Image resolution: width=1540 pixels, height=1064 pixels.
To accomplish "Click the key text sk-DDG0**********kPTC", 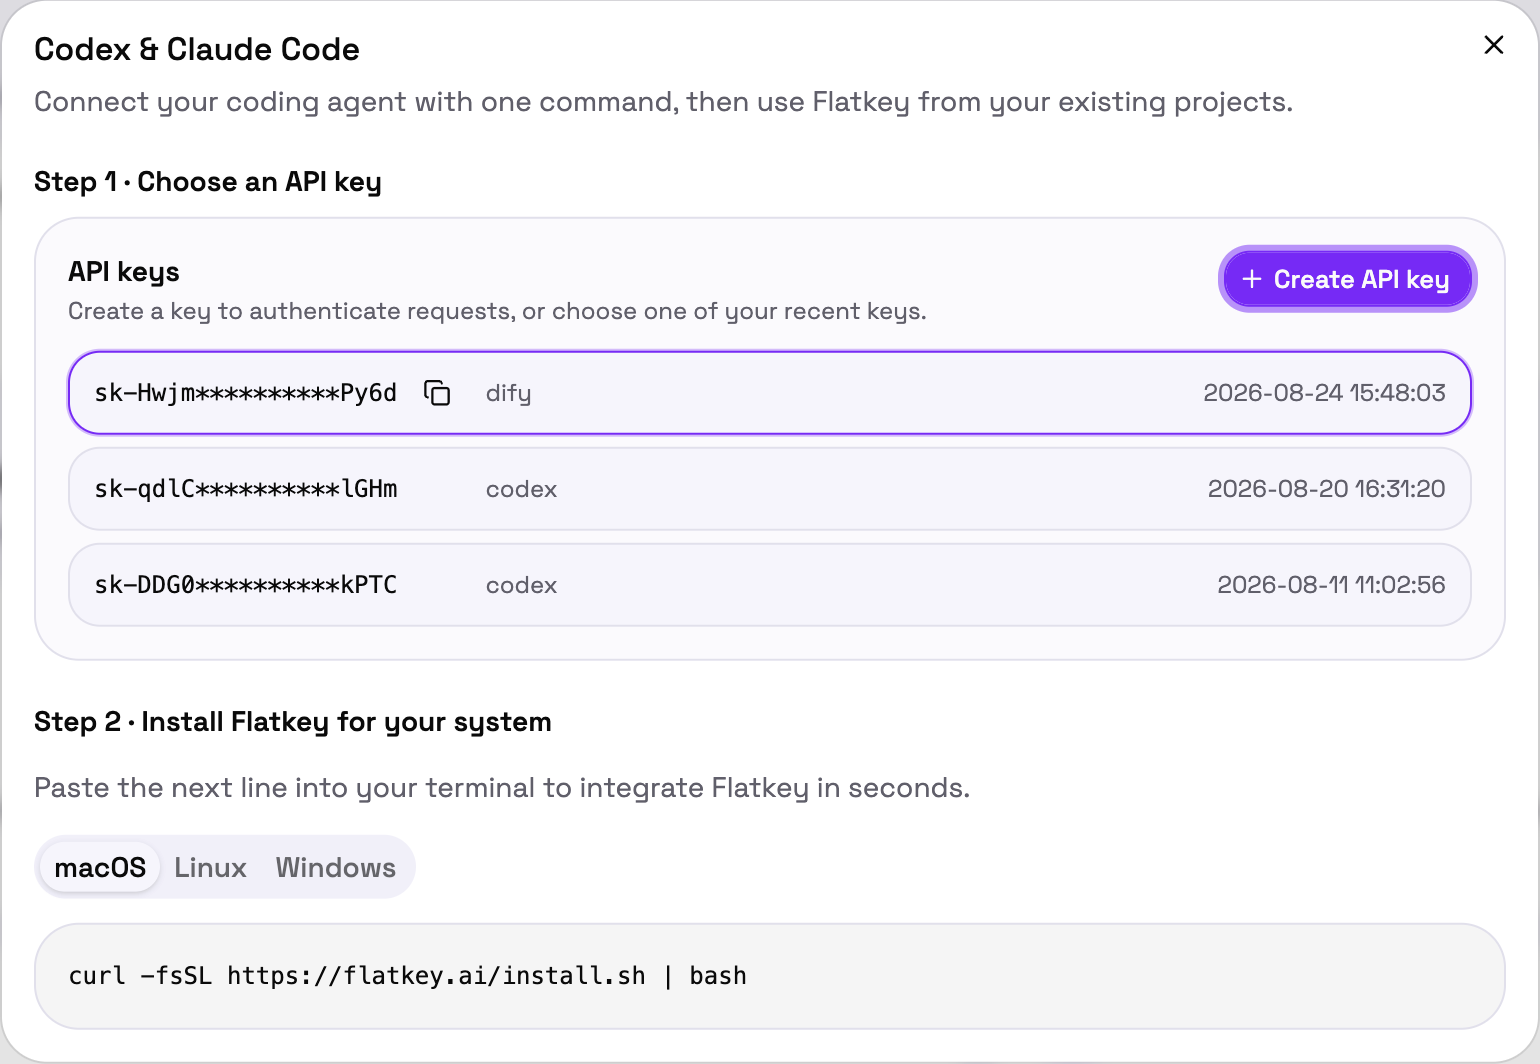I will point(246,585).
